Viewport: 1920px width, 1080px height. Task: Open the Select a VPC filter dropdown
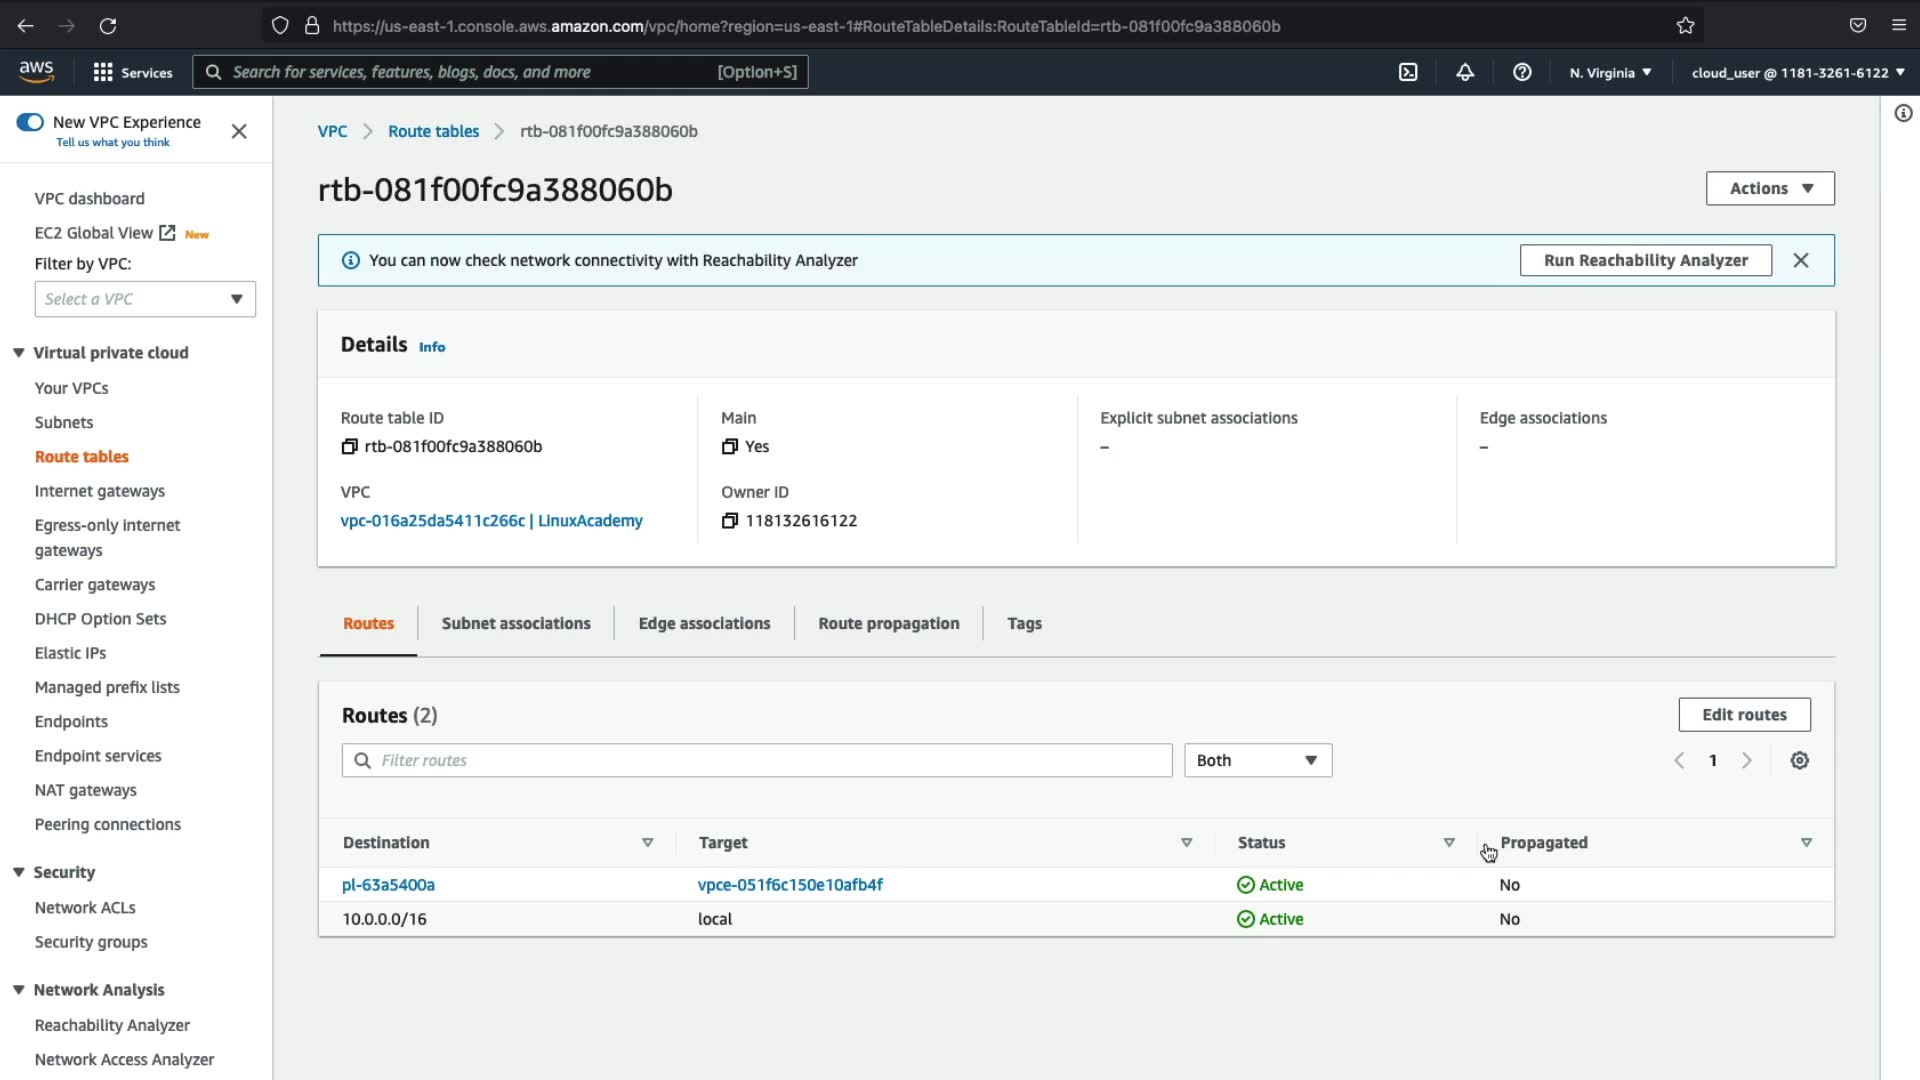click(x=145, y=299)
